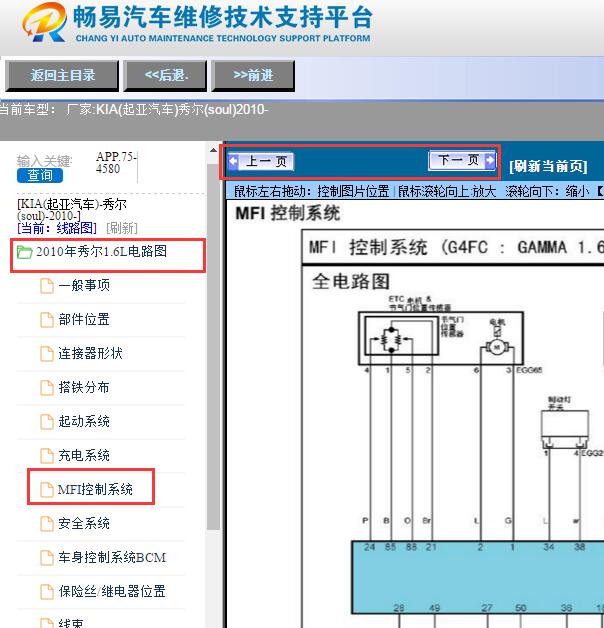The height and width of the screenshot is (628, 604).
Task: Click the ETC motor symbol in the diagram
Action: (497, 347)
